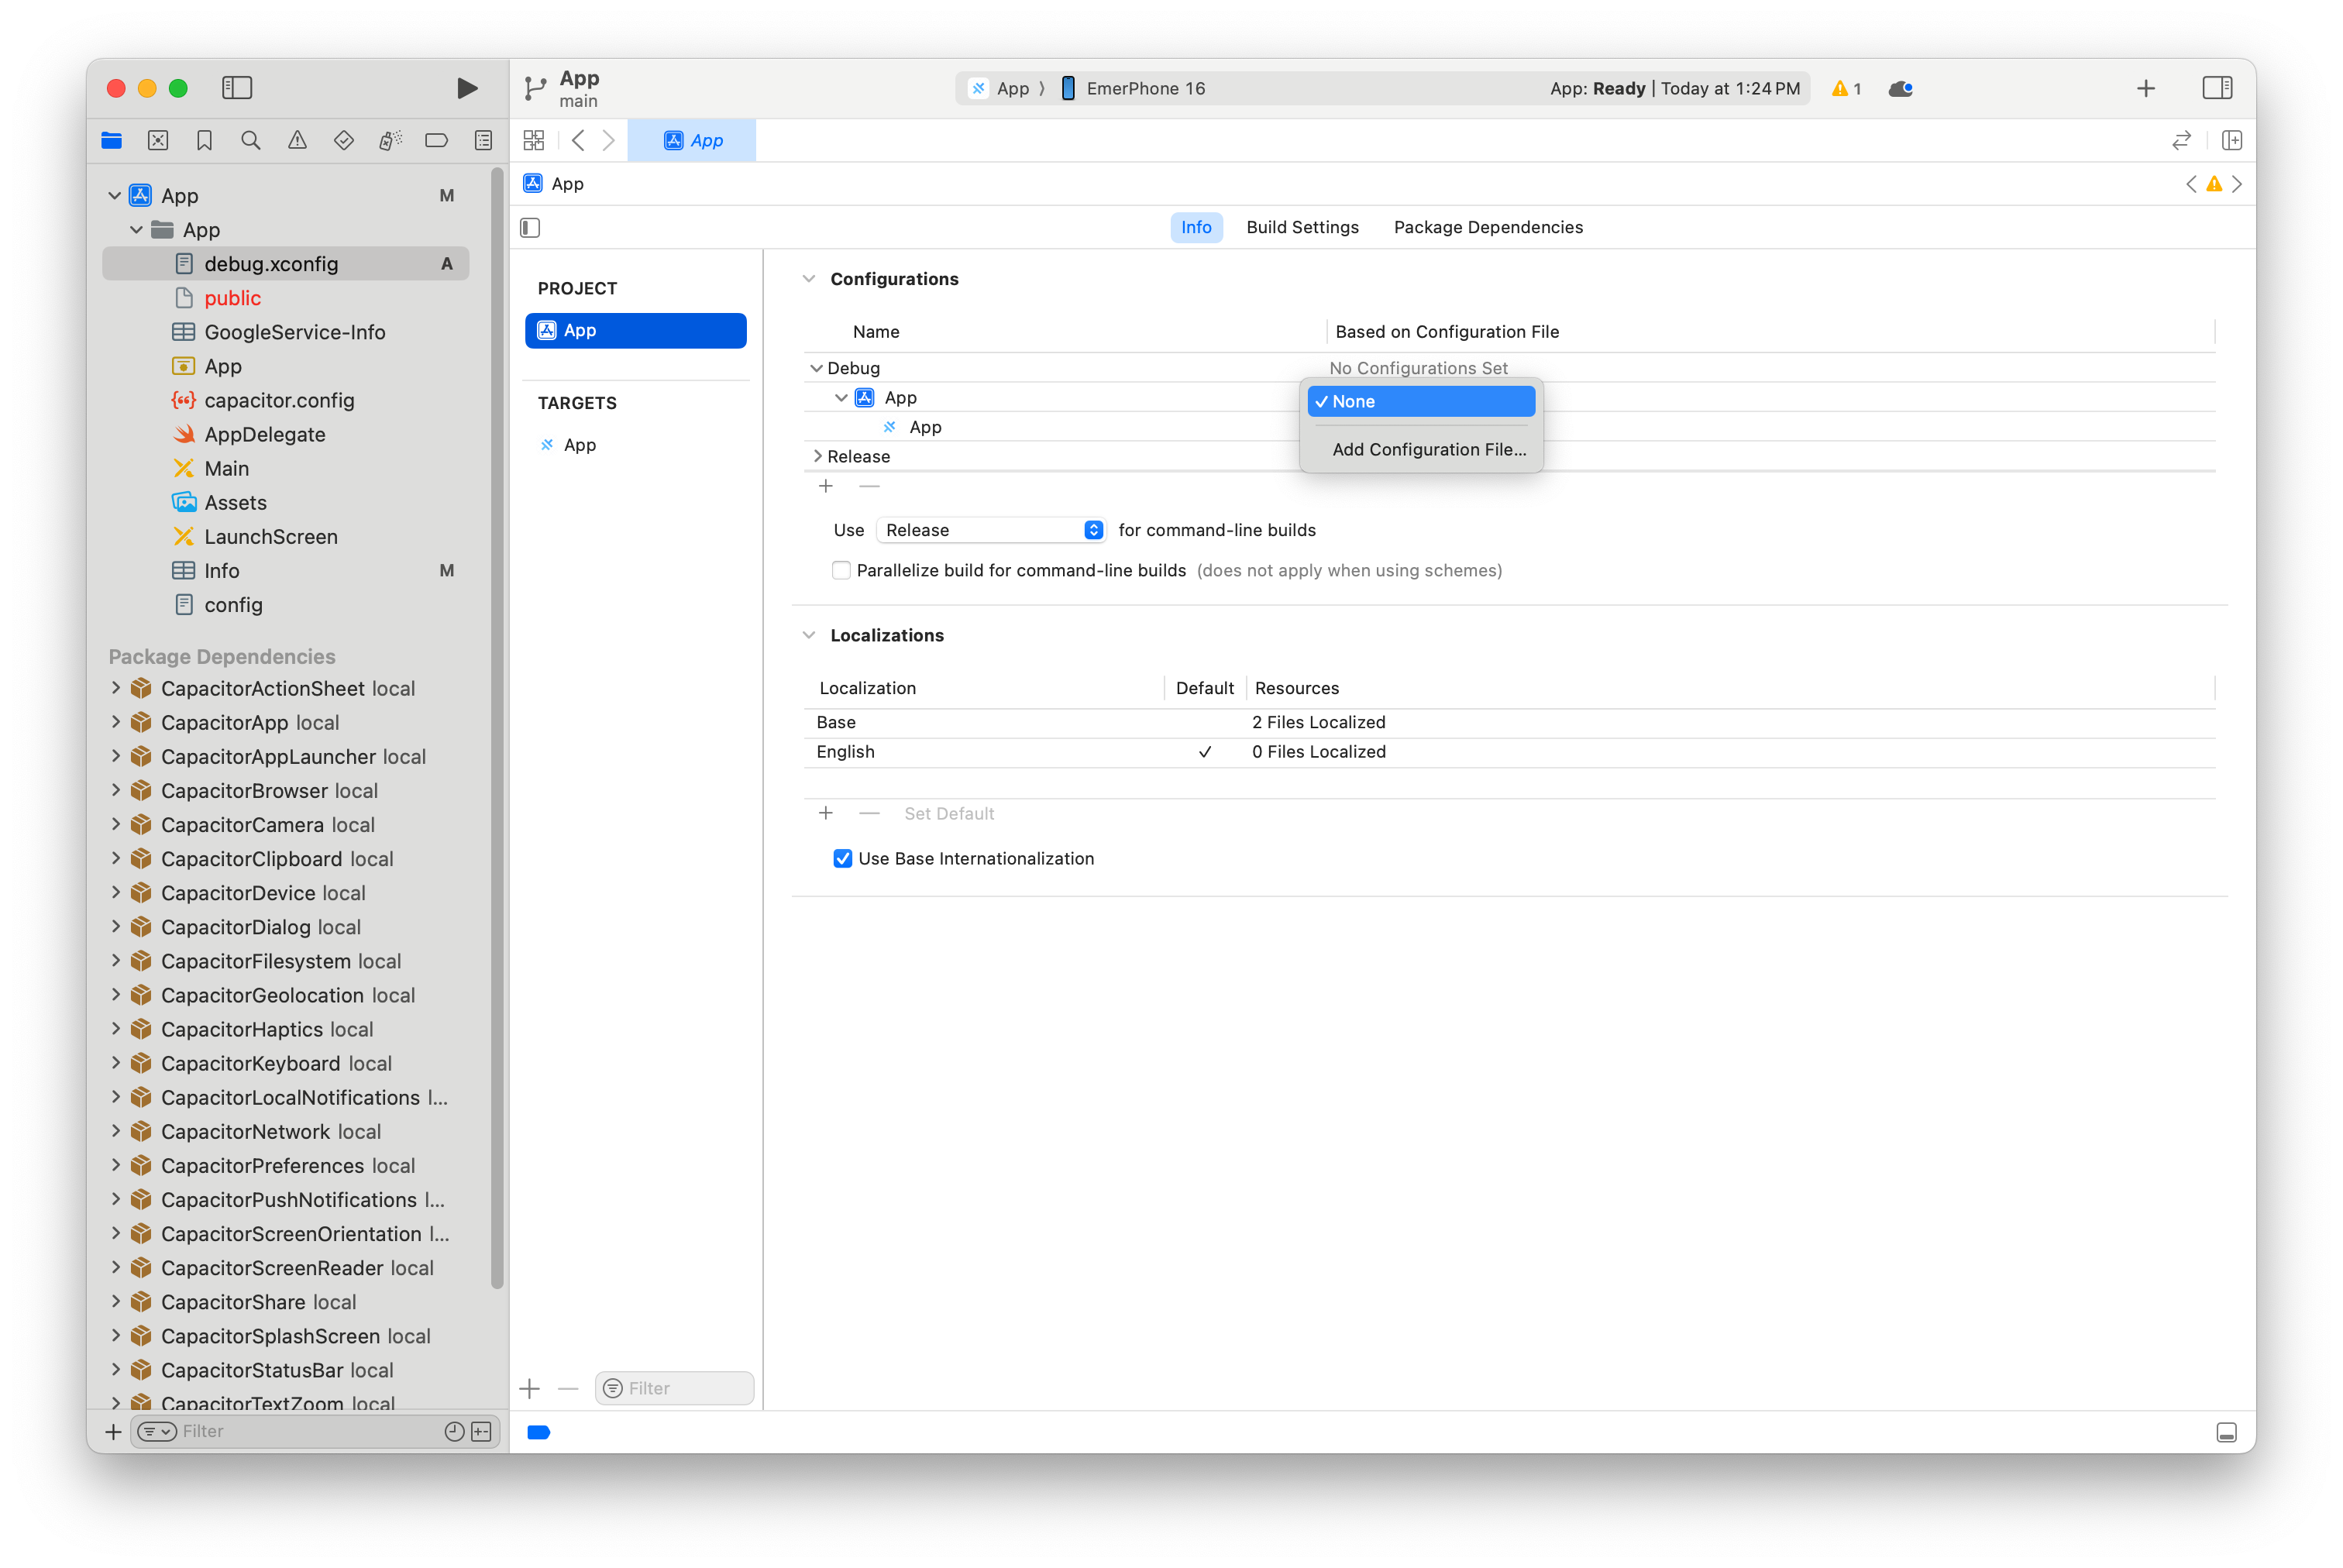Screen dimensions: 2343x1568
Task: Toggle the right inspector panel icon
Action: click(2216, 88)
